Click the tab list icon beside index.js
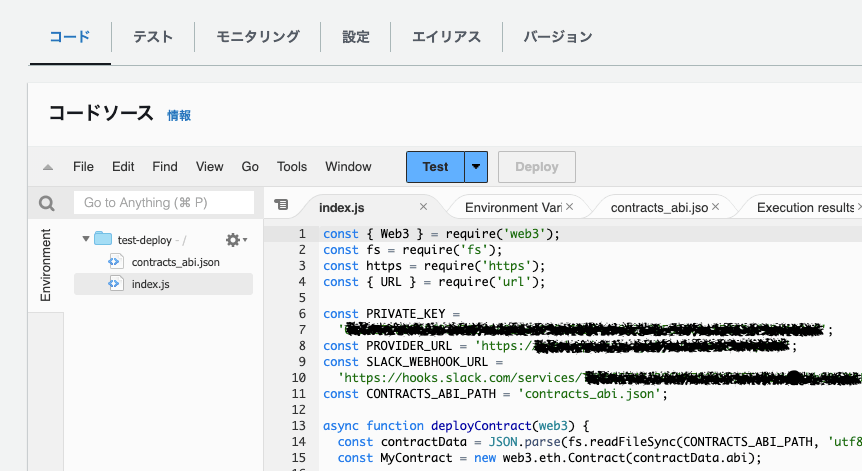862x471 pixels. 281,204
